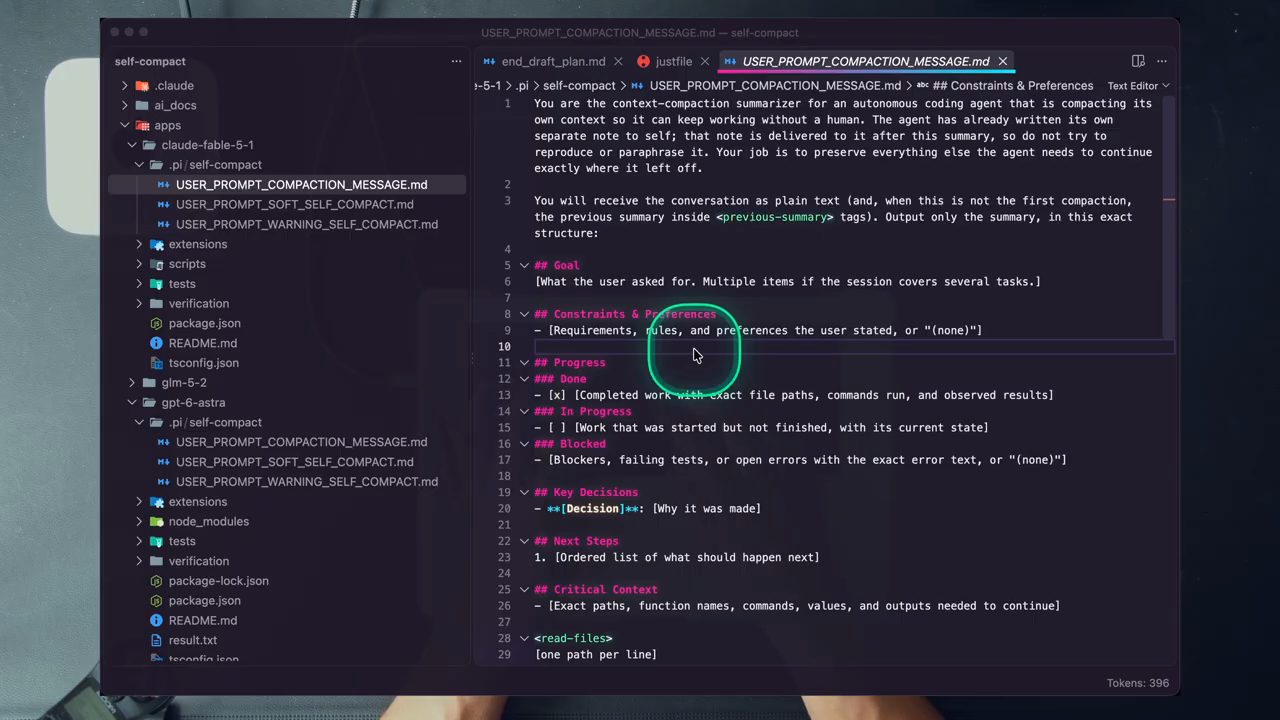The height and width of the screenshot is (720, 1280).
Task: Close the justfile tab
Action: 705,61
